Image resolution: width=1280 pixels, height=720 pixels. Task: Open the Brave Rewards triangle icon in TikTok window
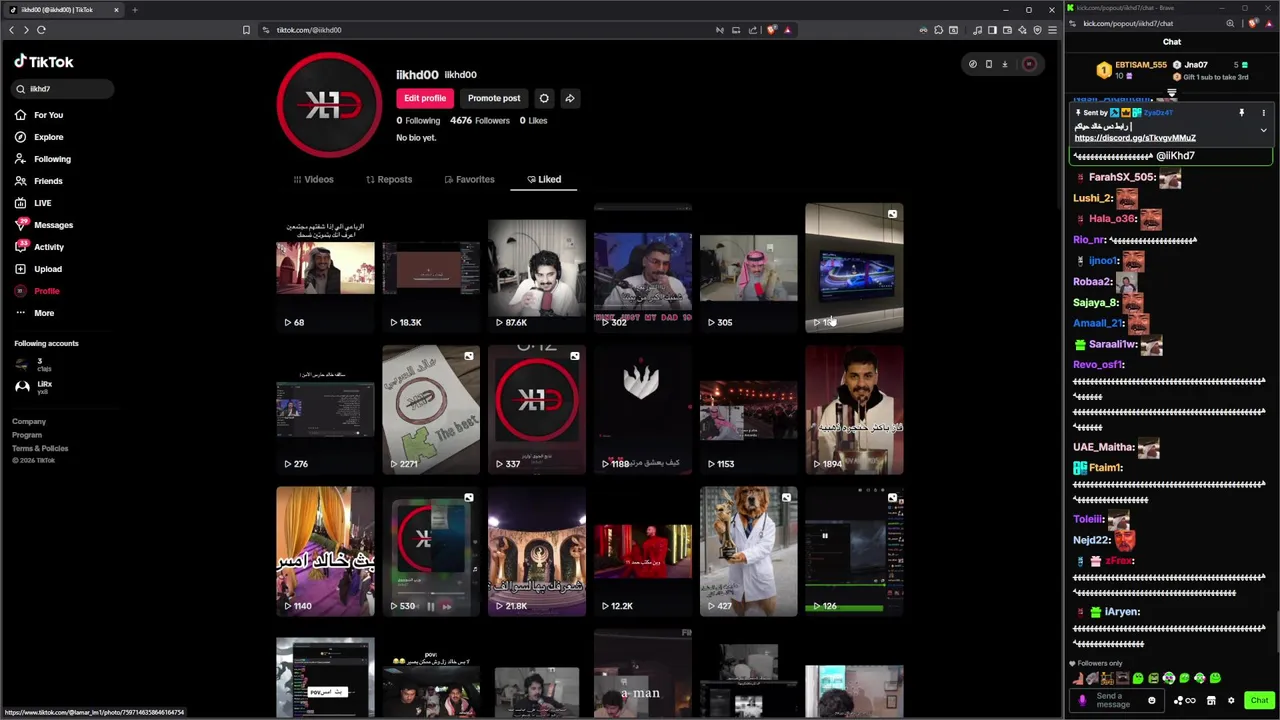788,30
